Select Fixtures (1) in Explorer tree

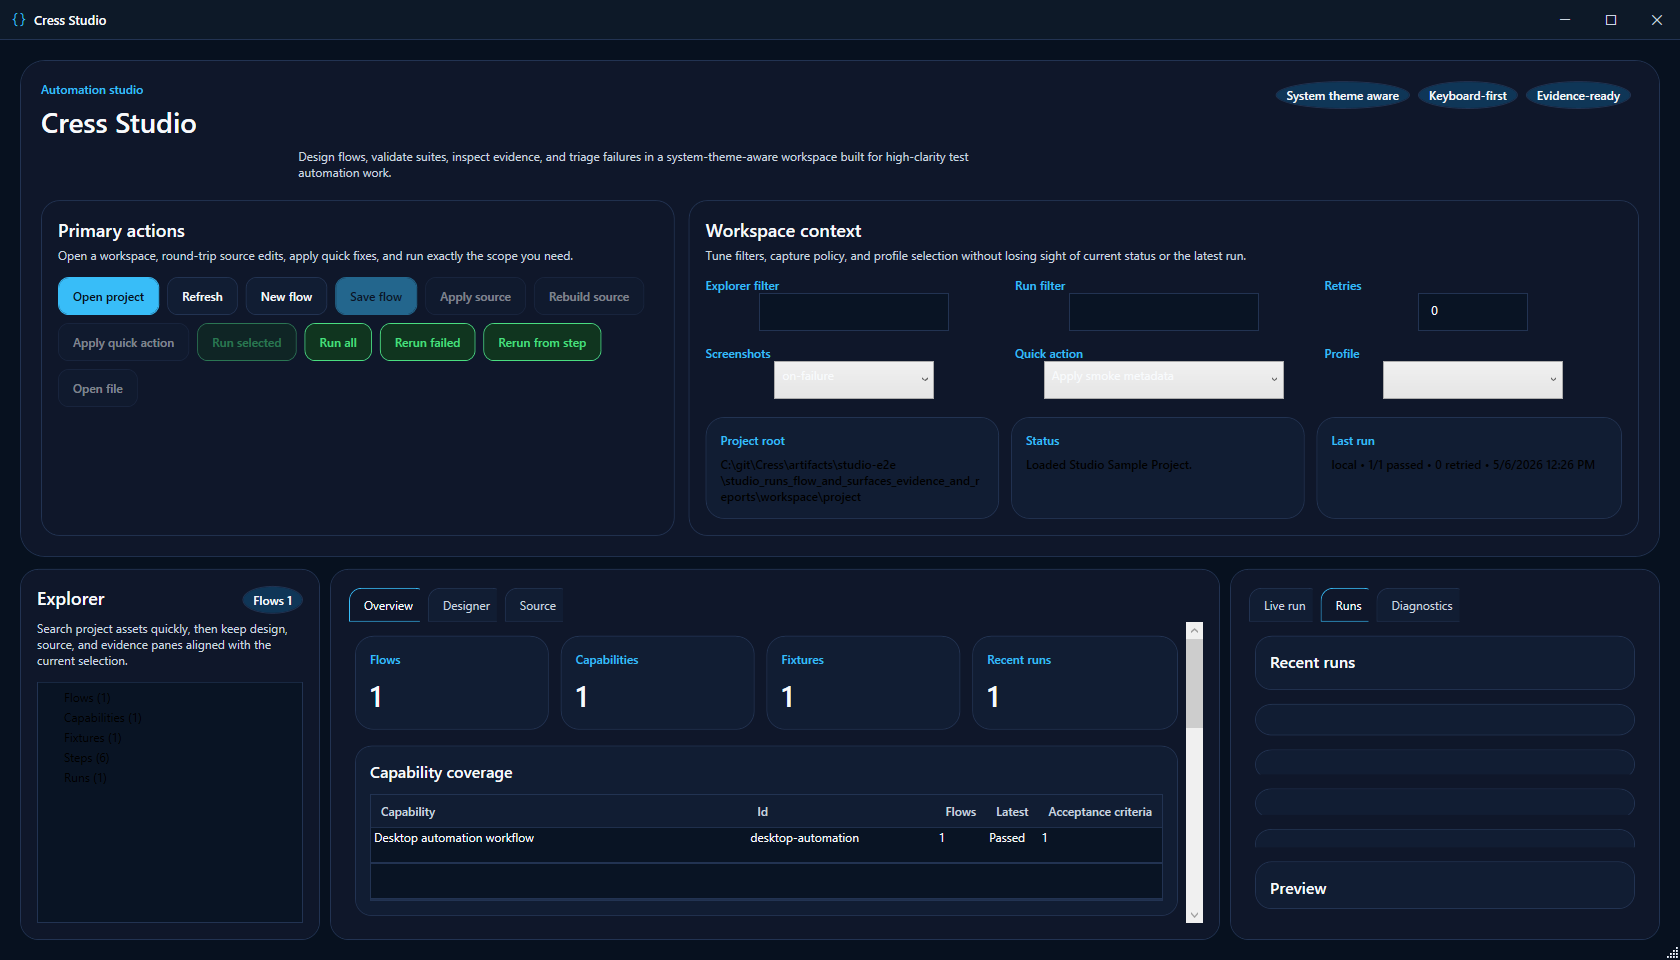[x=92, y=738]
